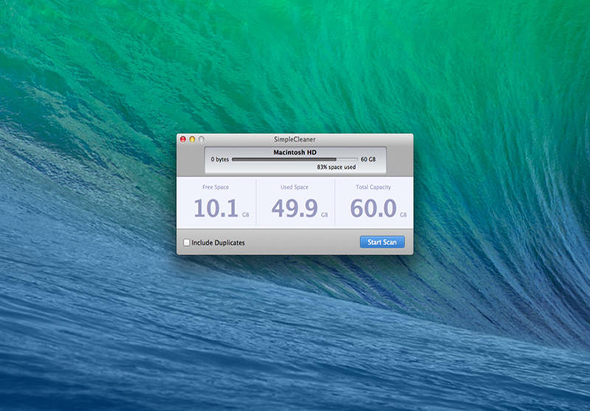The image size is (590, 411).
Task: Close the SimpleCleaner window
Action: click(183, 140)
